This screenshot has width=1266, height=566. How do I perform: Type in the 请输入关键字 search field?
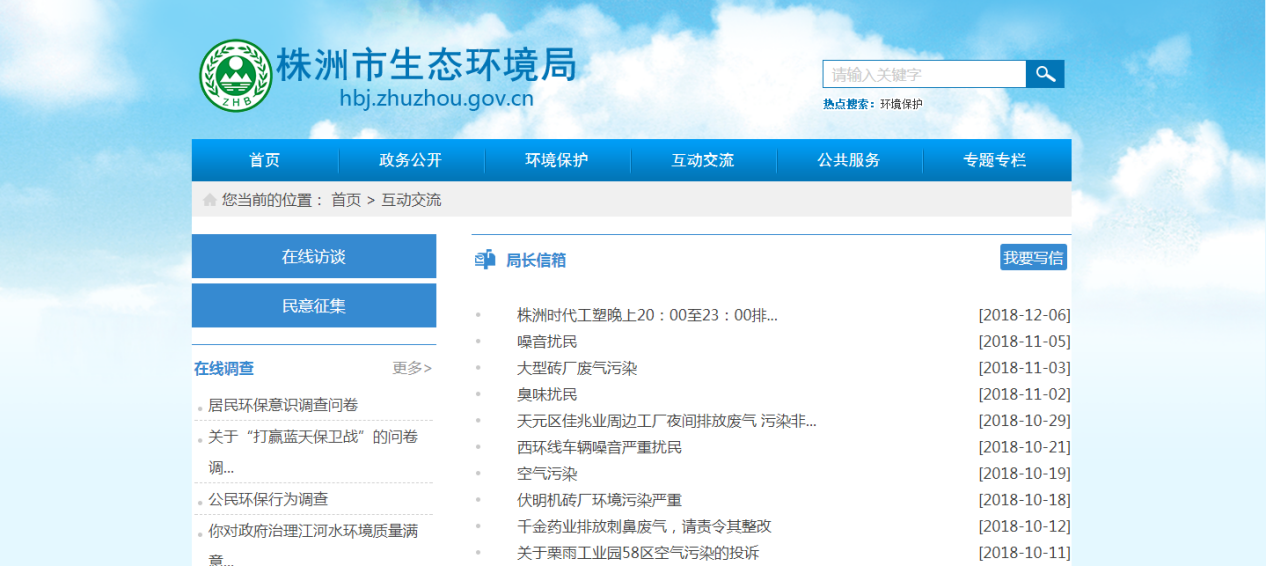coord(923,74)
